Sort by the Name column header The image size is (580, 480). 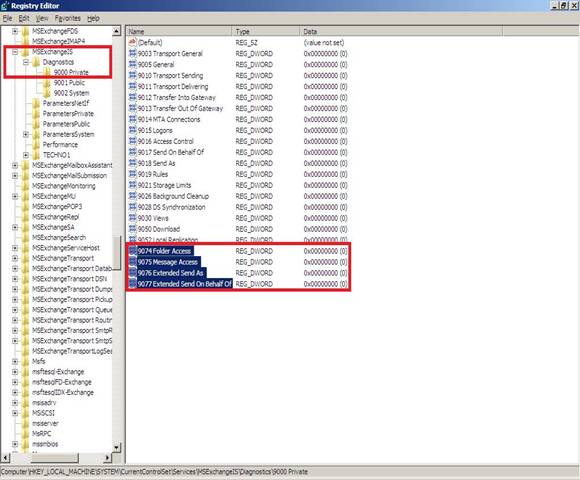(179, 31)
